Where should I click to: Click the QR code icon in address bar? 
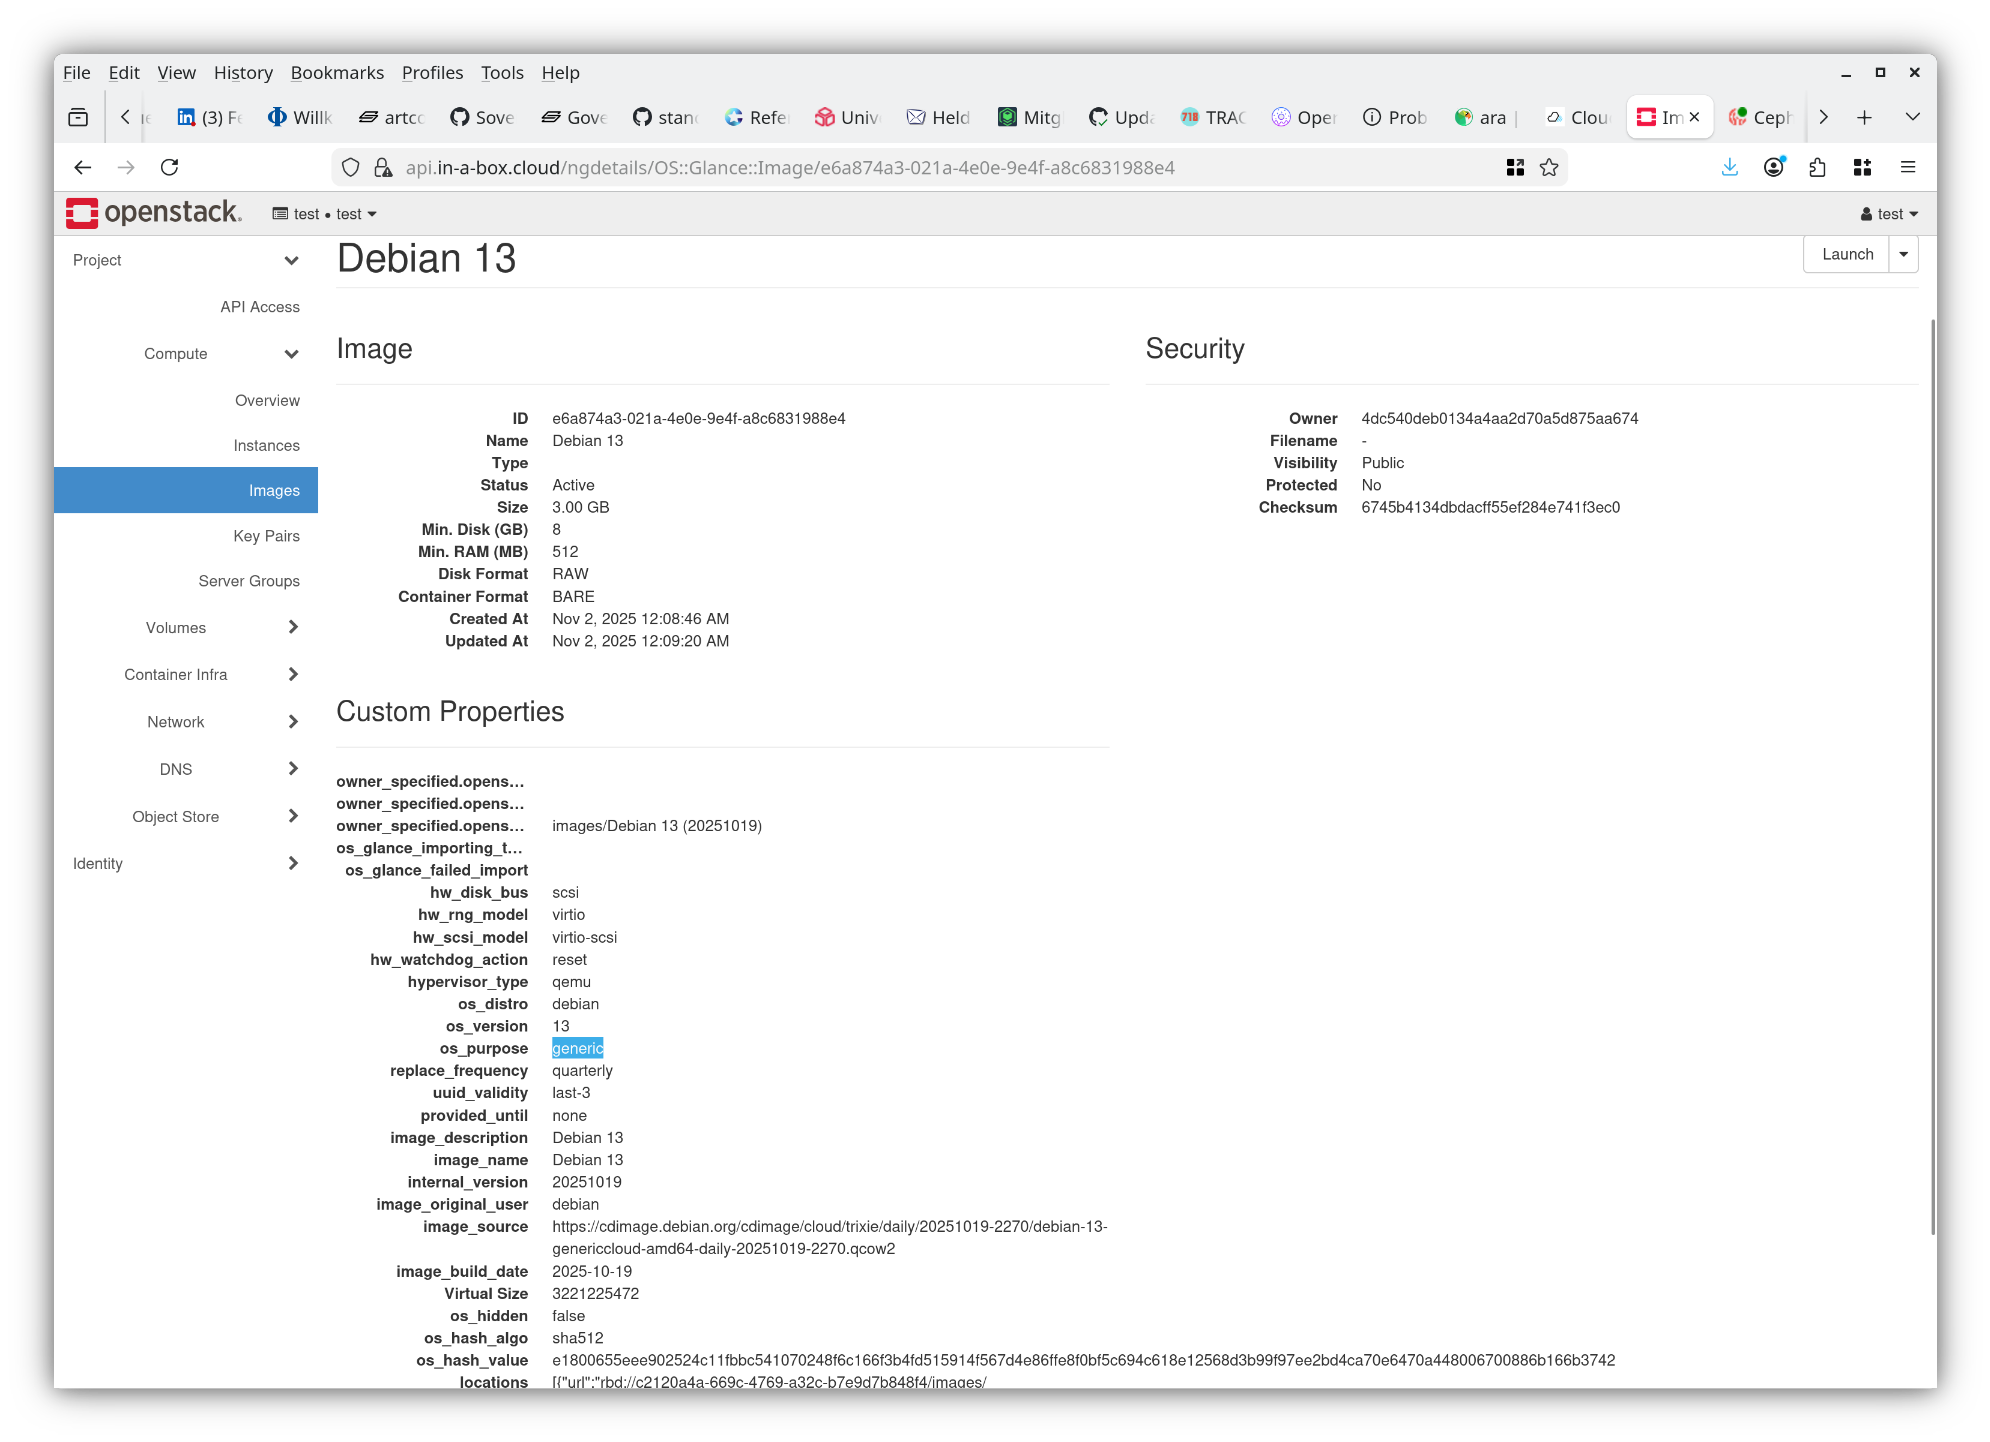pos(1515,167)
